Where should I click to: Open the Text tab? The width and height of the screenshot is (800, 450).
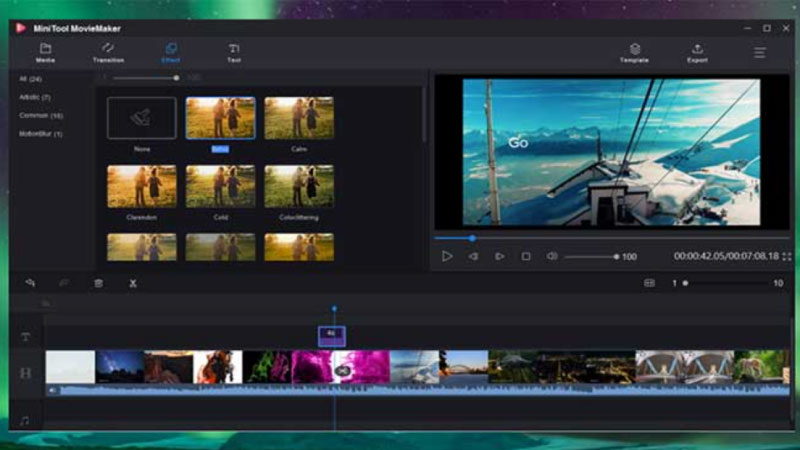[233, 52]
